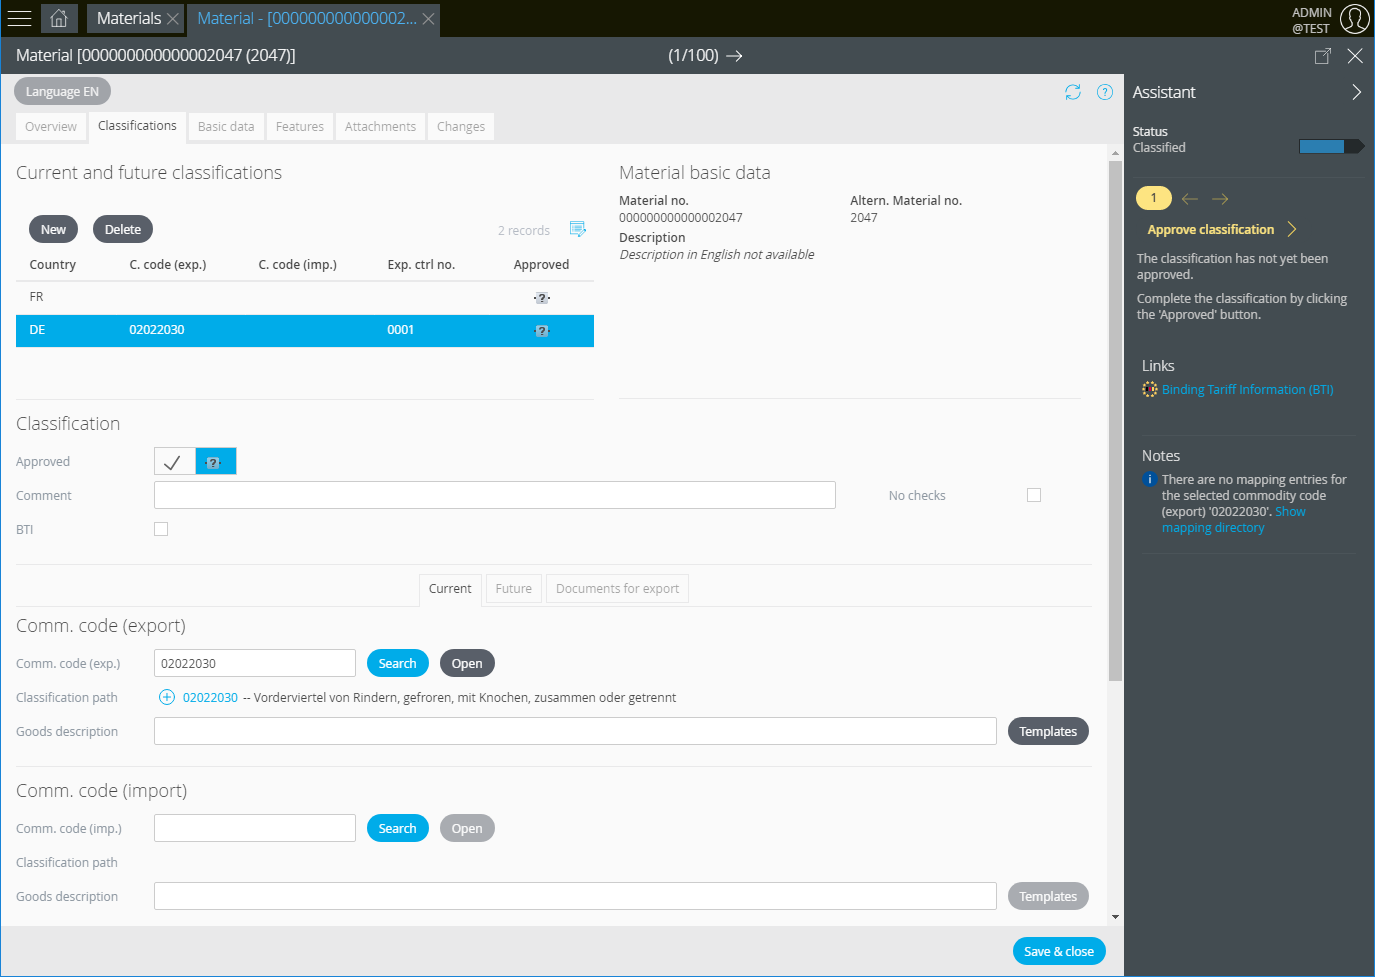Click the Comment input field
Screen dimensions: 1375x977
[x=495, y=495]
